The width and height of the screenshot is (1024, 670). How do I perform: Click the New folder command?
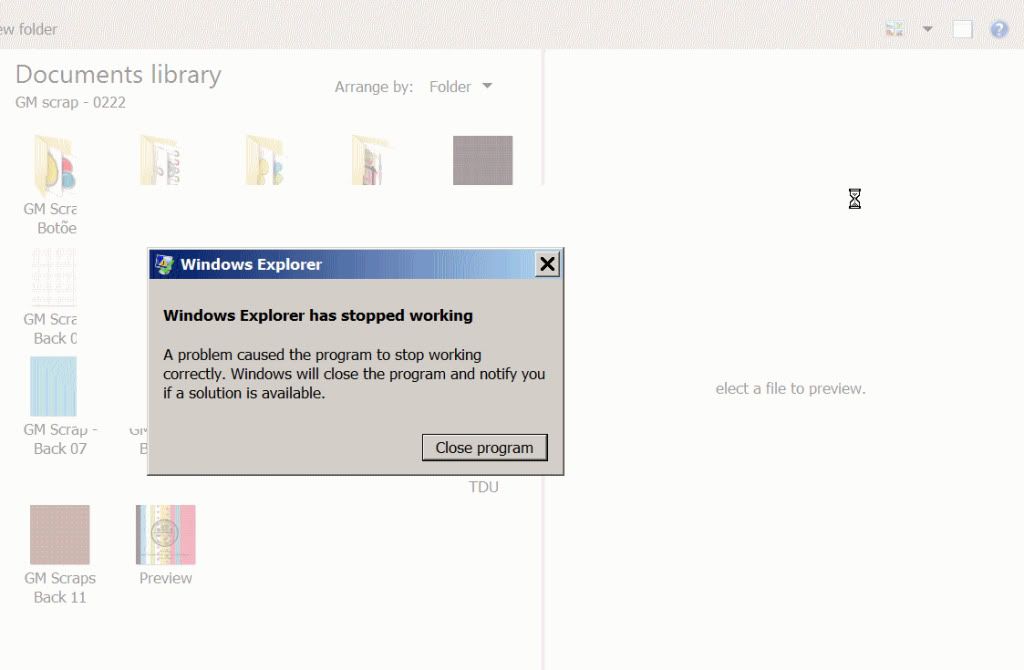click(30, 29)
